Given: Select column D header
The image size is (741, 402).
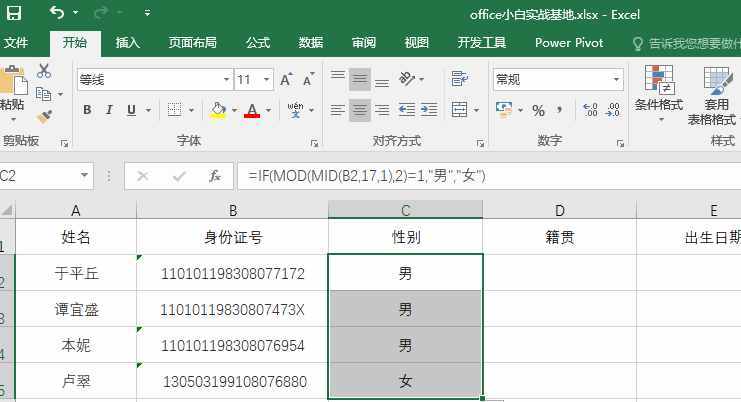Looking at the screenshot, I should (560, 210).
